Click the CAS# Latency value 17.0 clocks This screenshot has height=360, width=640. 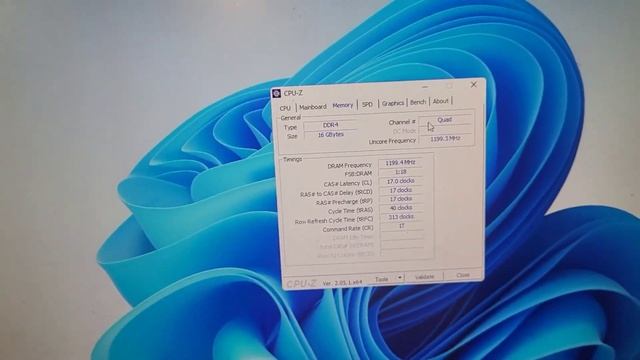[401, 181]
